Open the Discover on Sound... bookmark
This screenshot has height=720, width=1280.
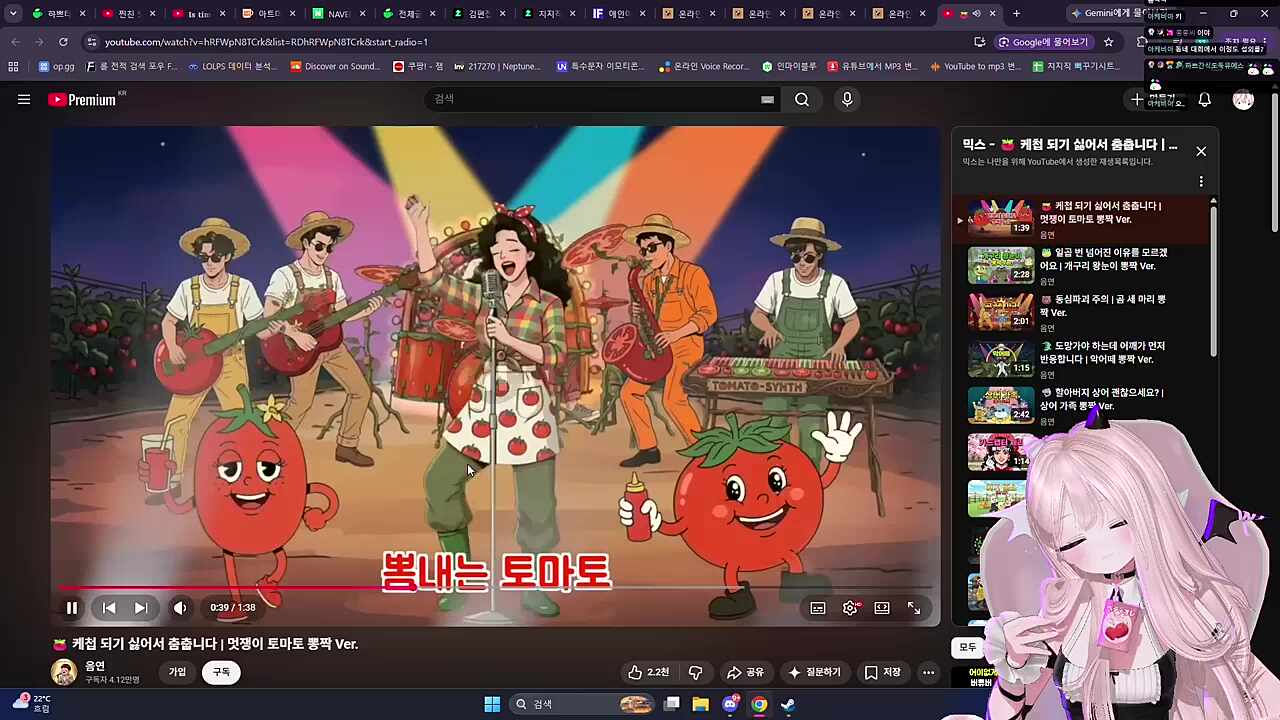tap(335, 66)
